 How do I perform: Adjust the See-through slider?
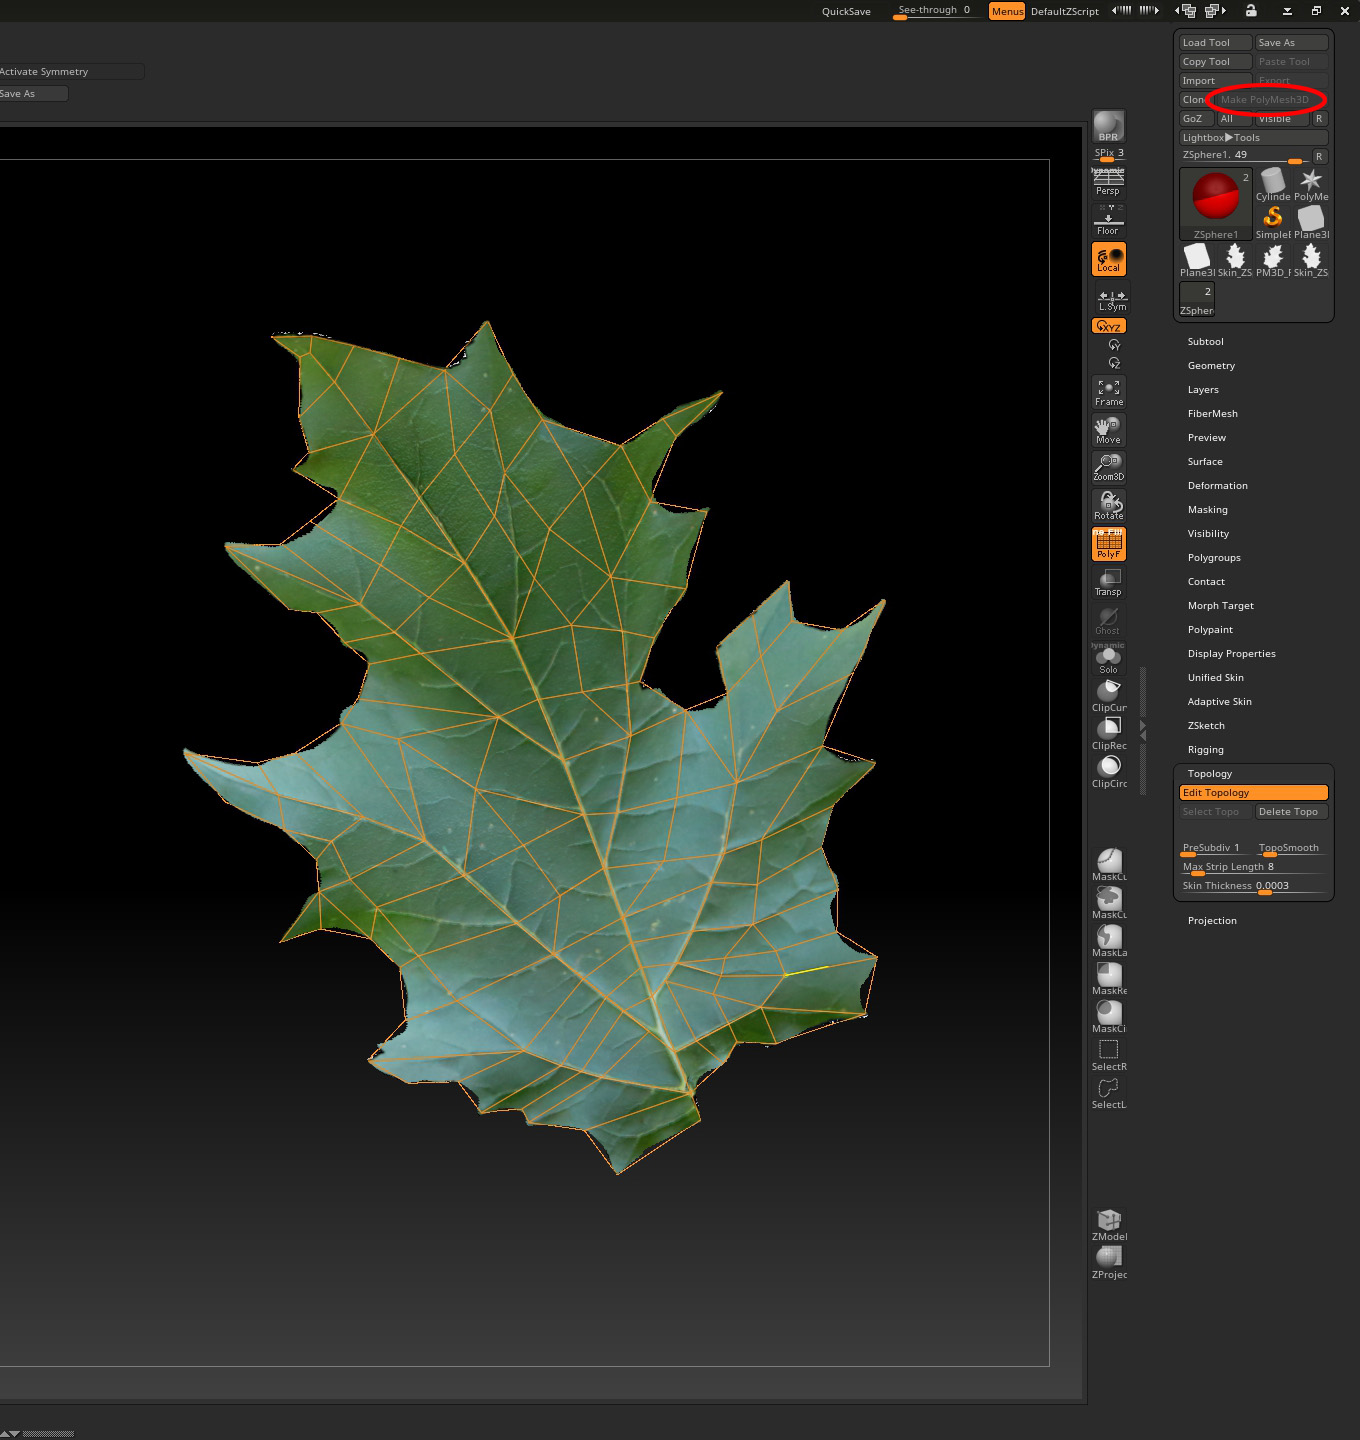935,11
